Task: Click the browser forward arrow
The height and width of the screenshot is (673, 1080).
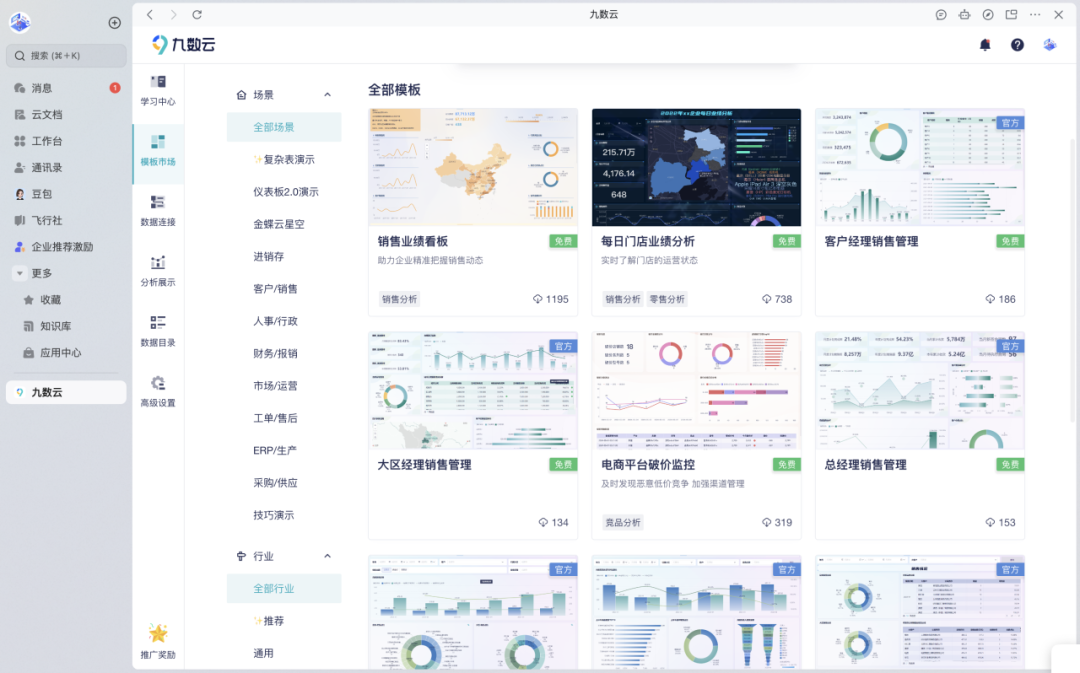Action: 173,14
